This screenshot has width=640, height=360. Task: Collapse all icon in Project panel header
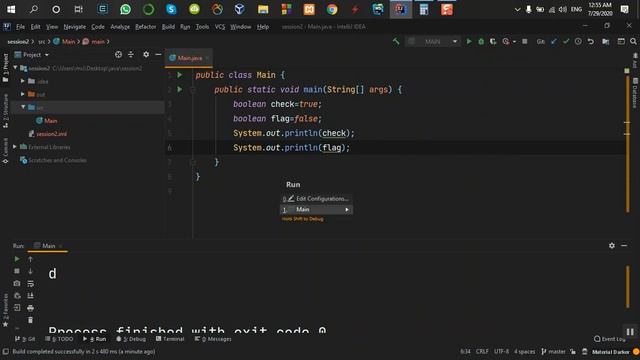click(131, 54)
